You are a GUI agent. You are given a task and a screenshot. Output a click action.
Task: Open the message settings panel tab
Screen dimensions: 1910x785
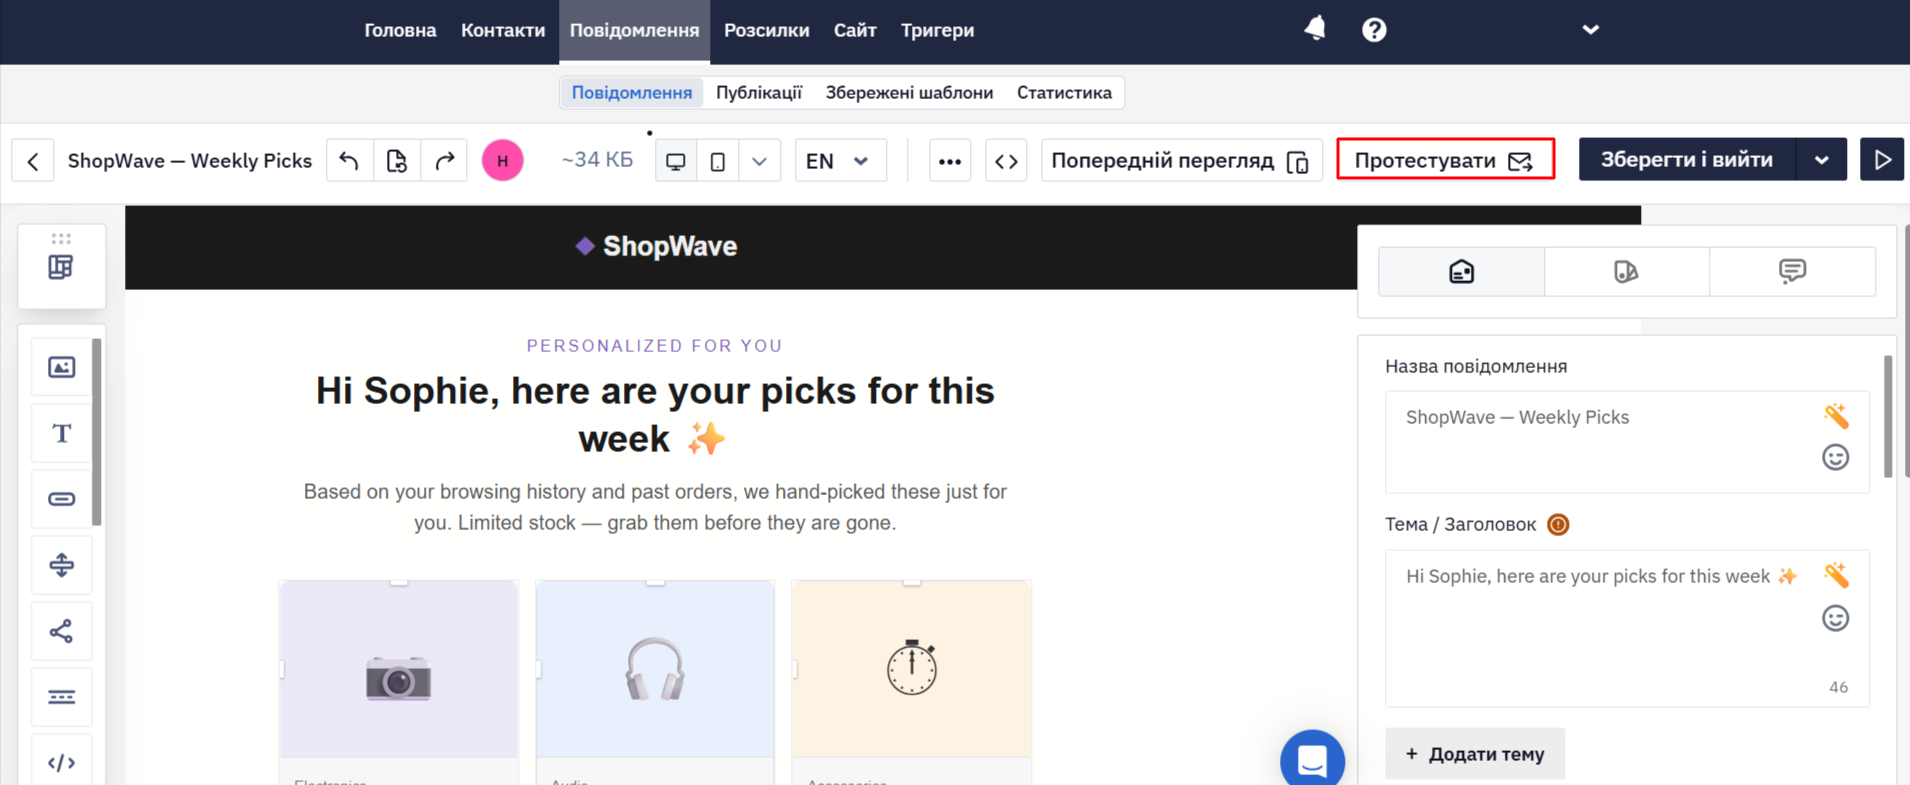click(1461, 271)
